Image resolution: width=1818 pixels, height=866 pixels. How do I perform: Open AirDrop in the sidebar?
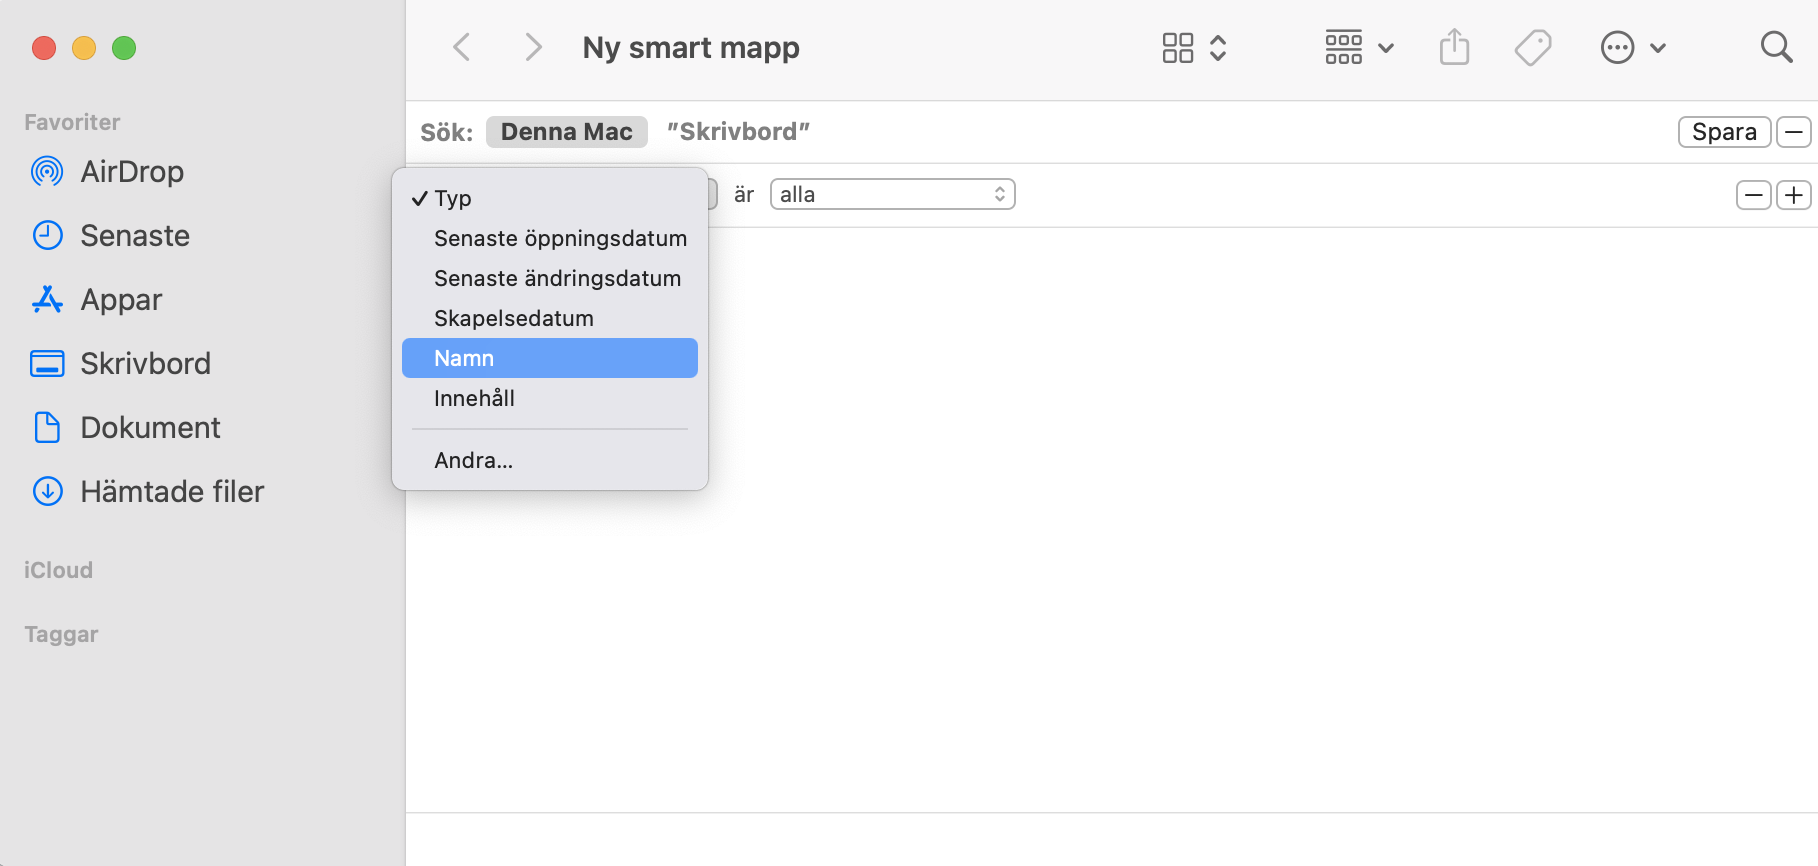108,172
